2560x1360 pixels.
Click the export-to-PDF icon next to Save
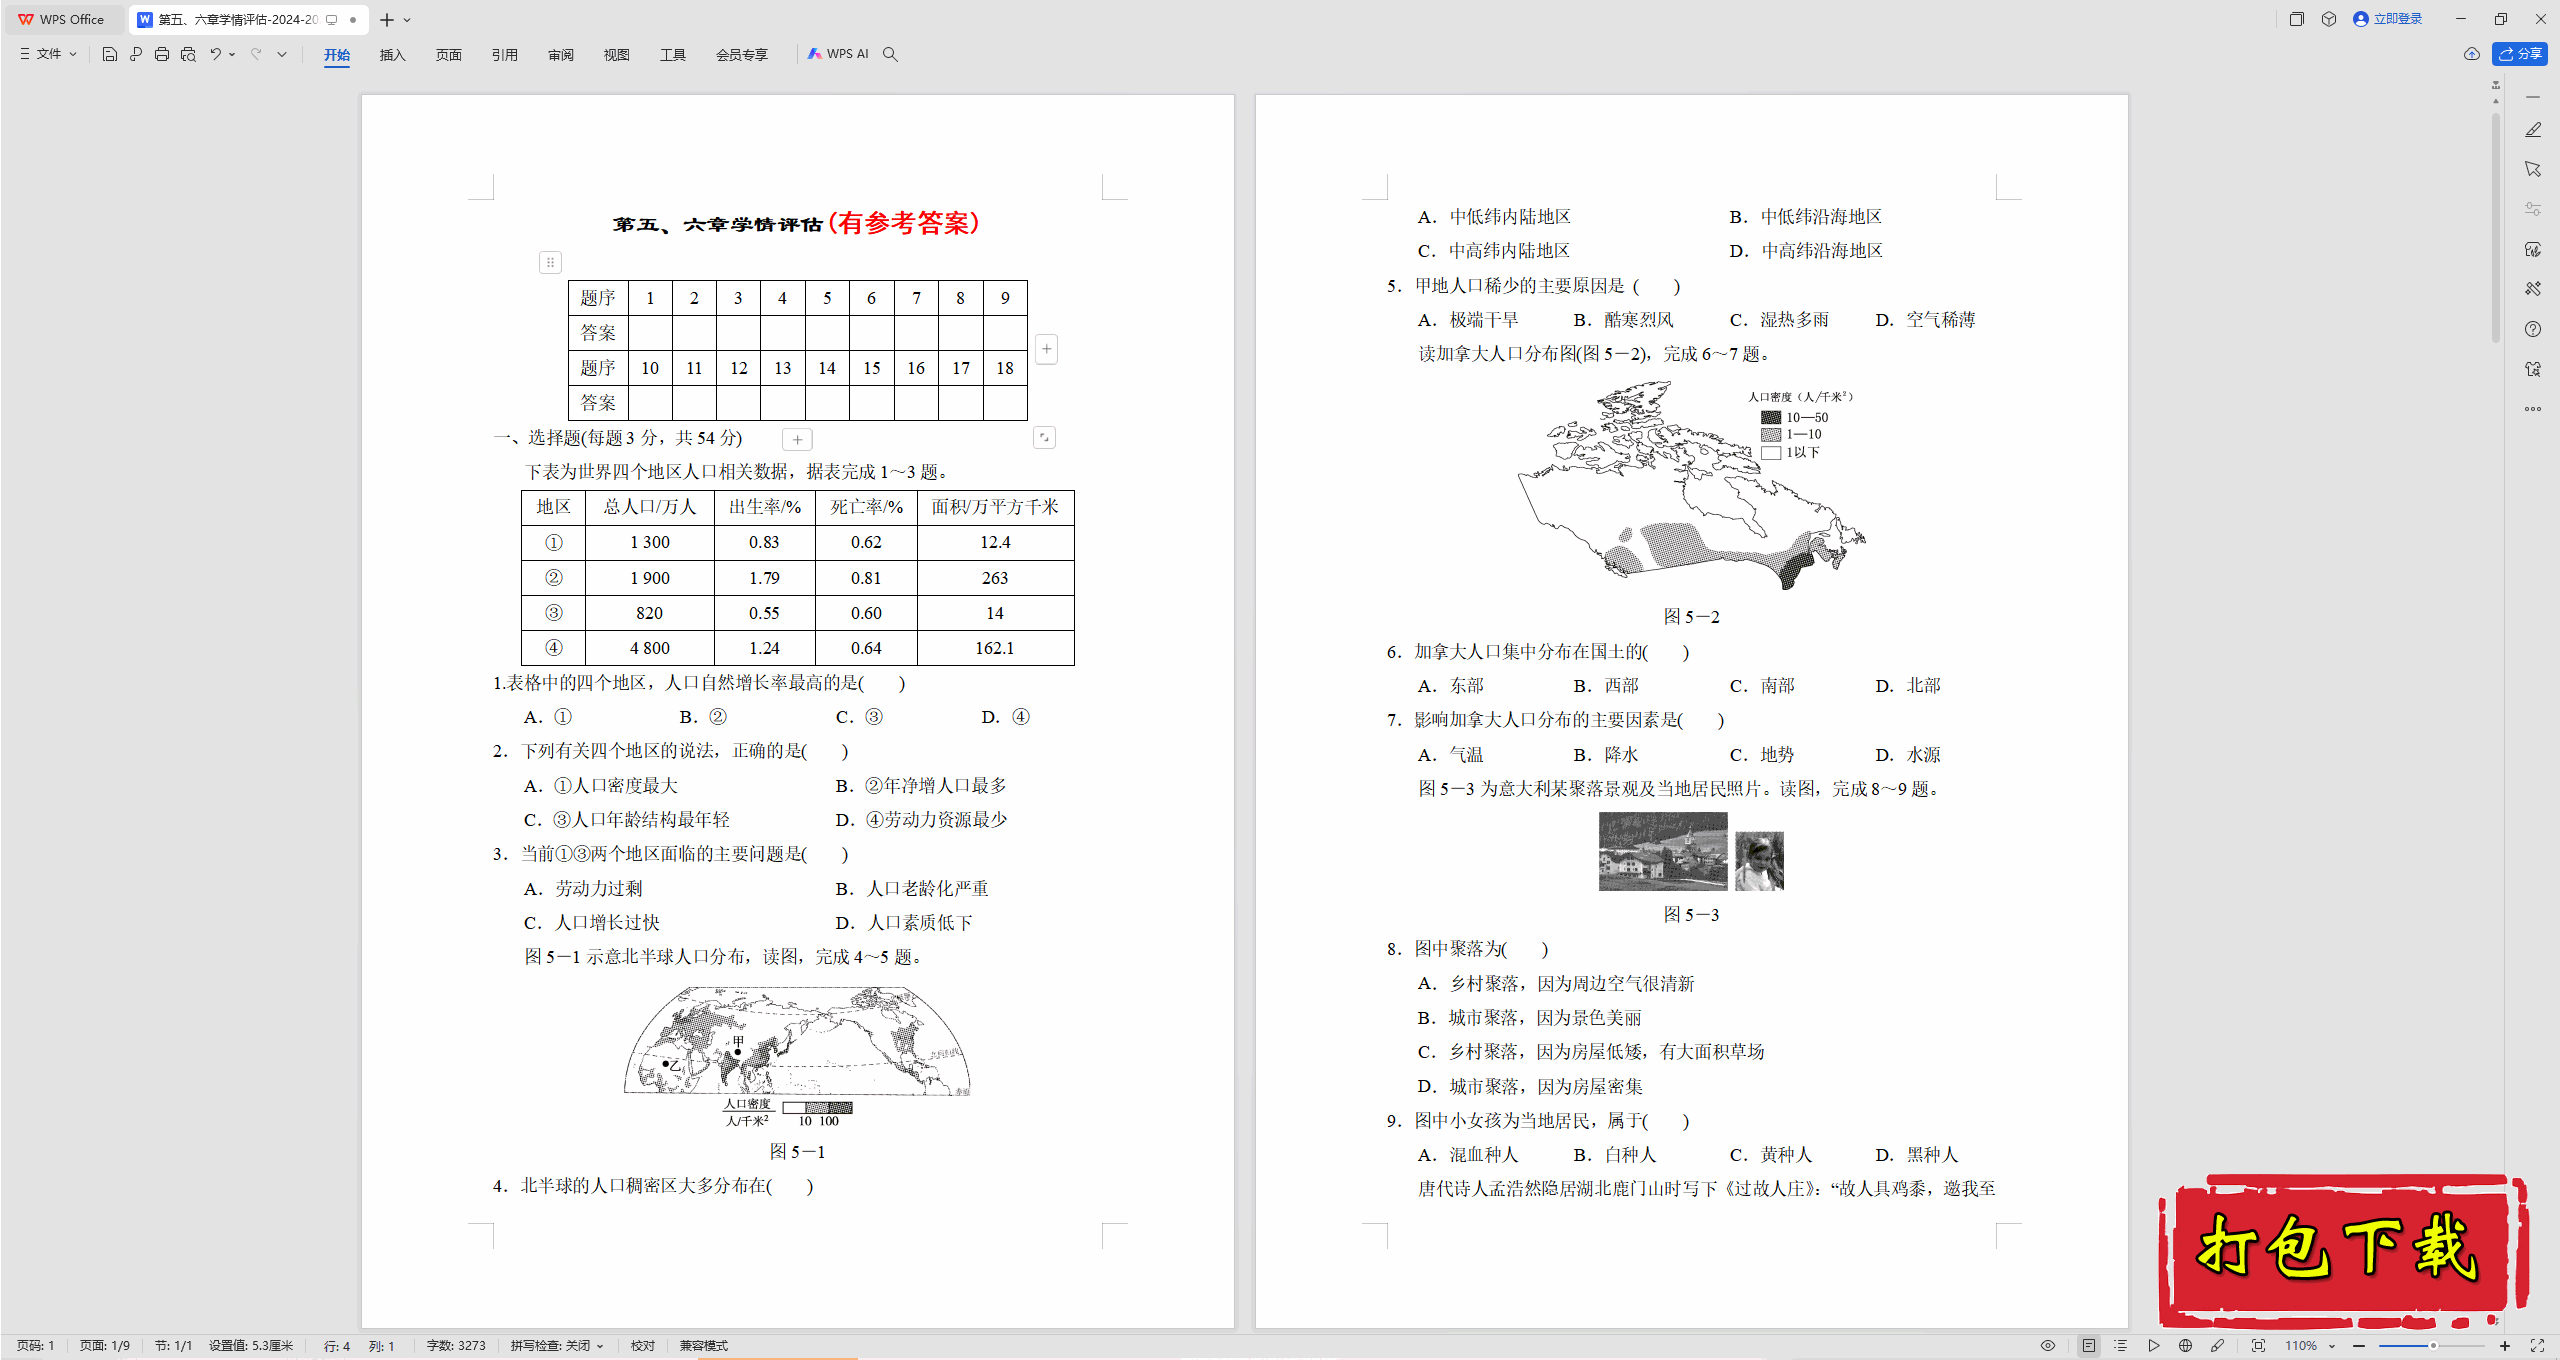tap(136, 54)
